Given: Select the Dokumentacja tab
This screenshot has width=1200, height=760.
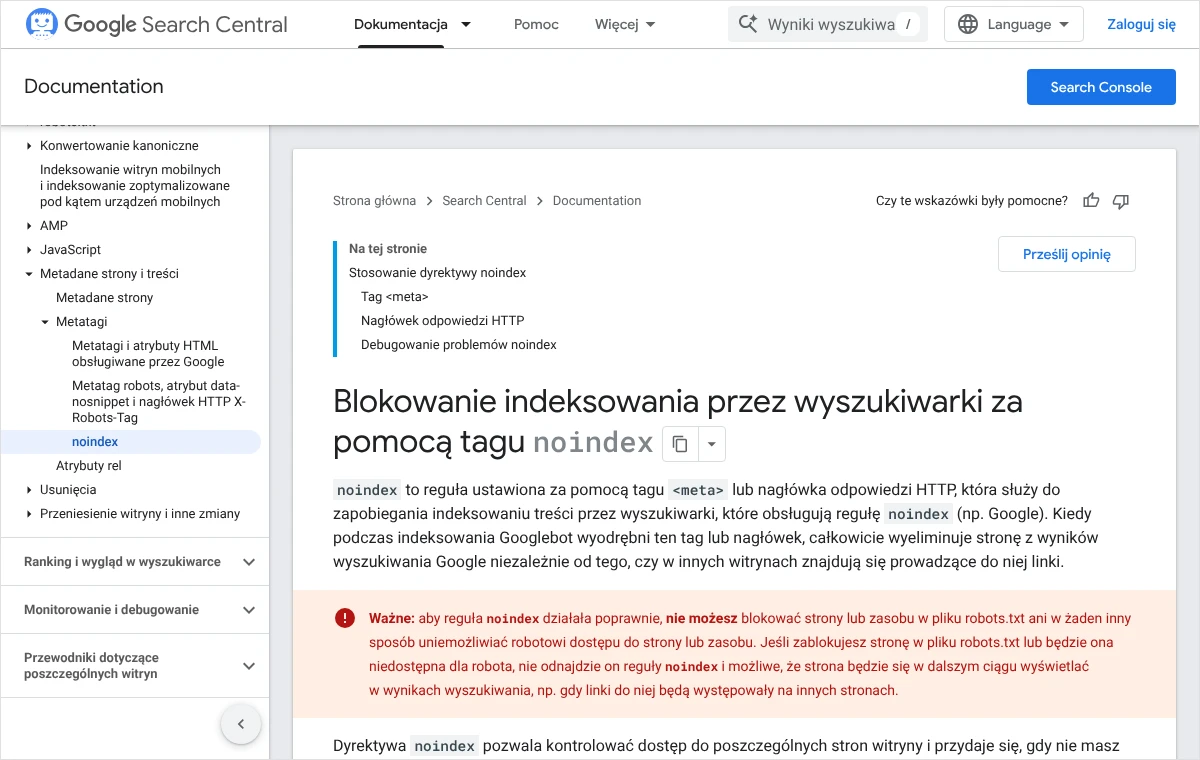Looking at the screenshot, I should coord(401,24).
